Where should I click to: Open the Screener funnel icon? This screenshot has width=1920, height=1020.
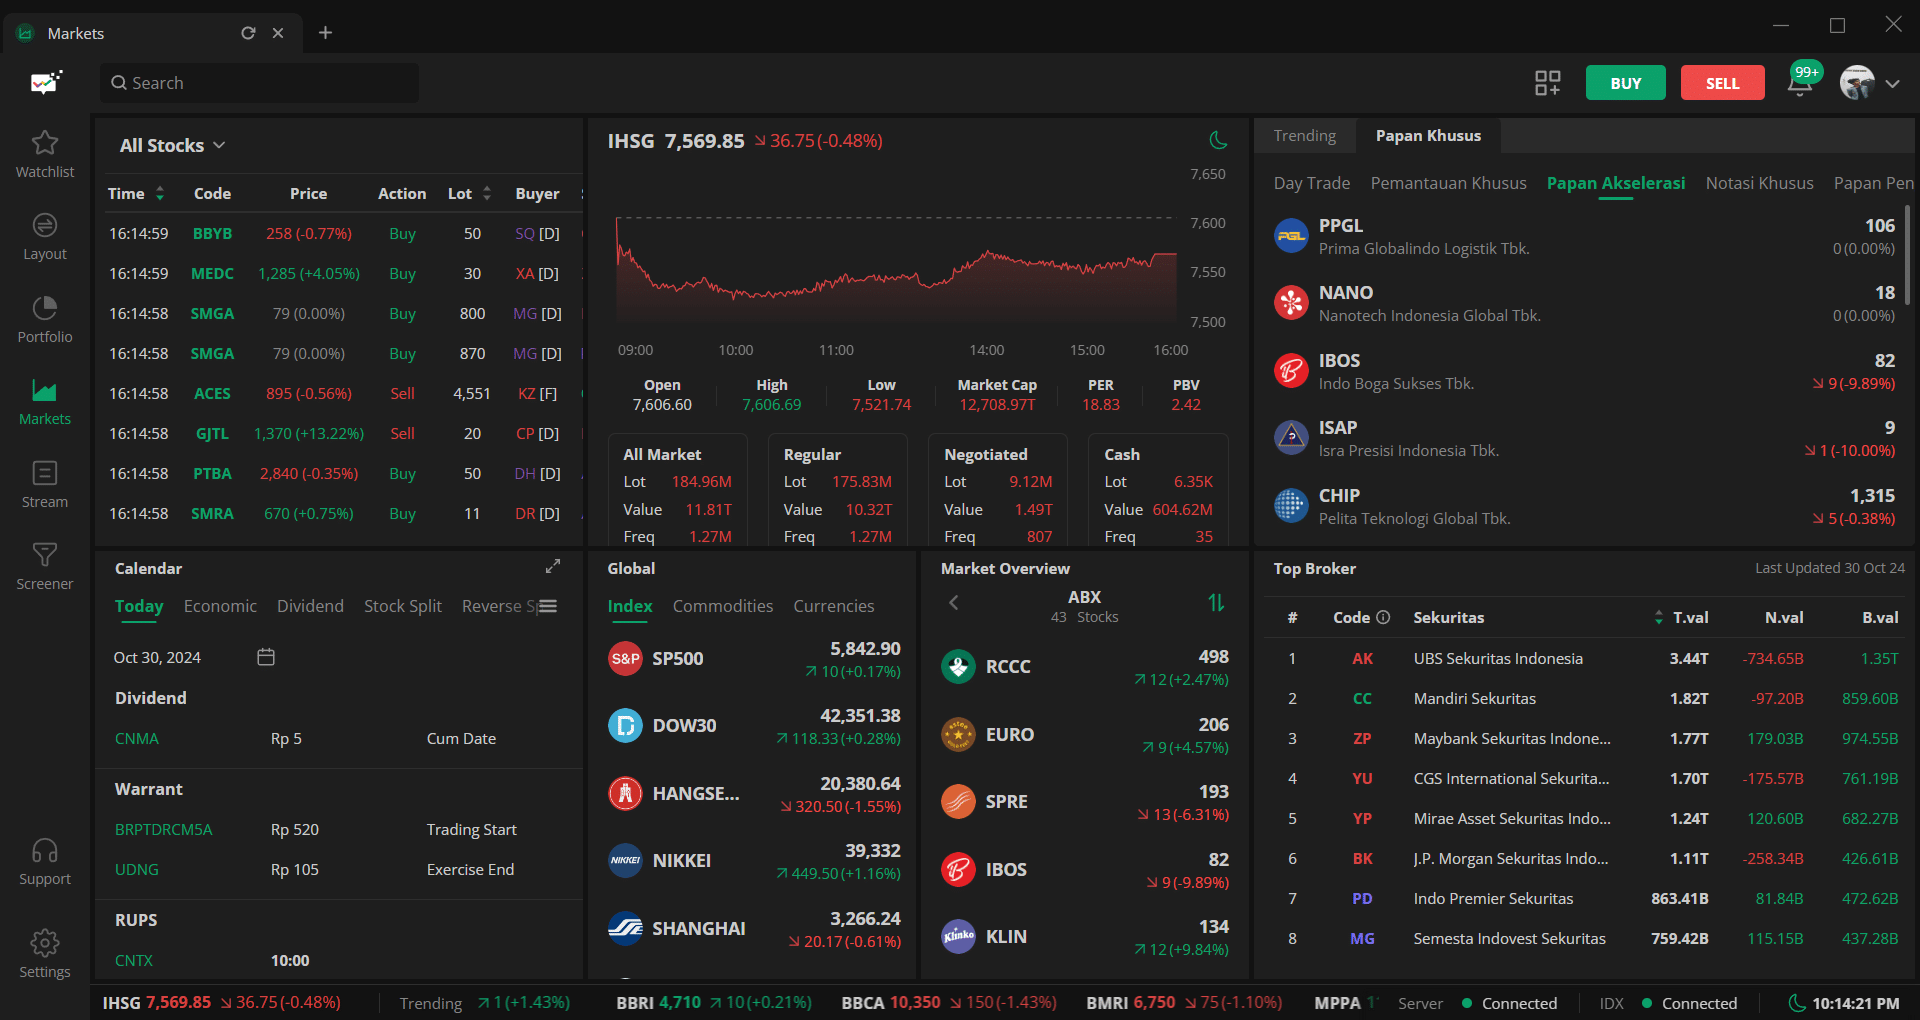[x=45, y=554]
